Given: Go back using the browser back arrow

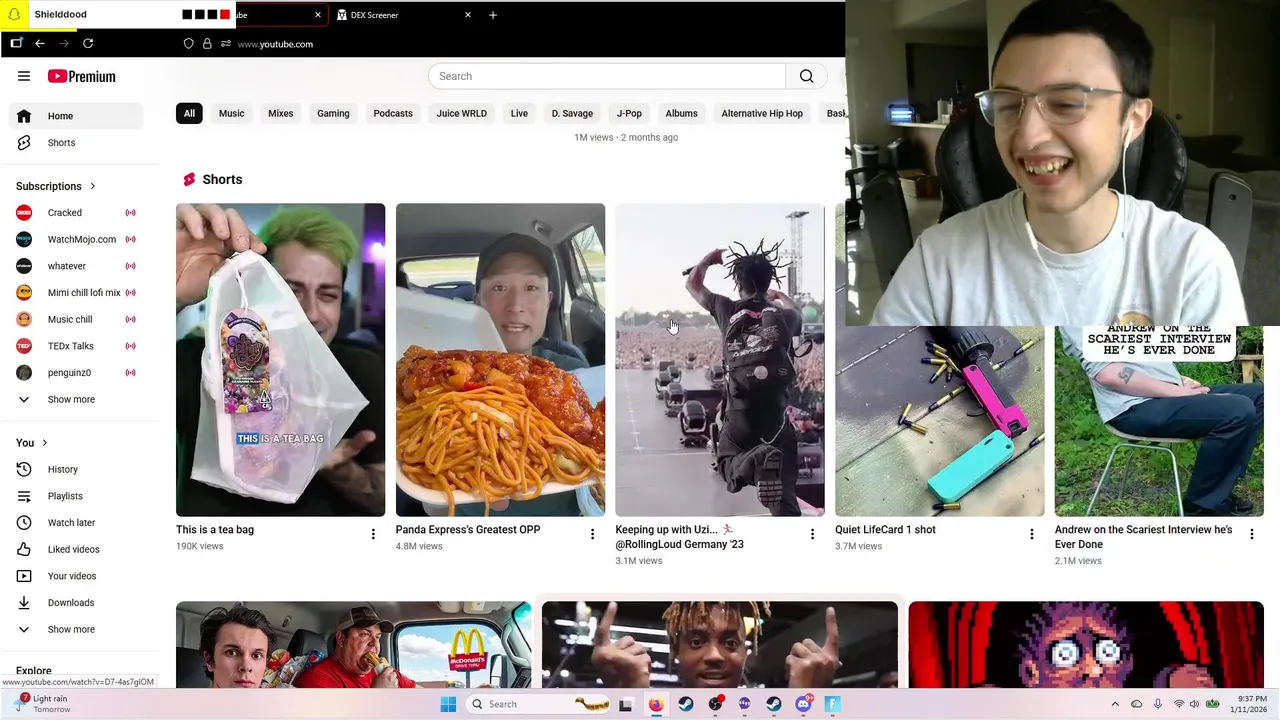Looking at the screenshot, I should (40, 43).
